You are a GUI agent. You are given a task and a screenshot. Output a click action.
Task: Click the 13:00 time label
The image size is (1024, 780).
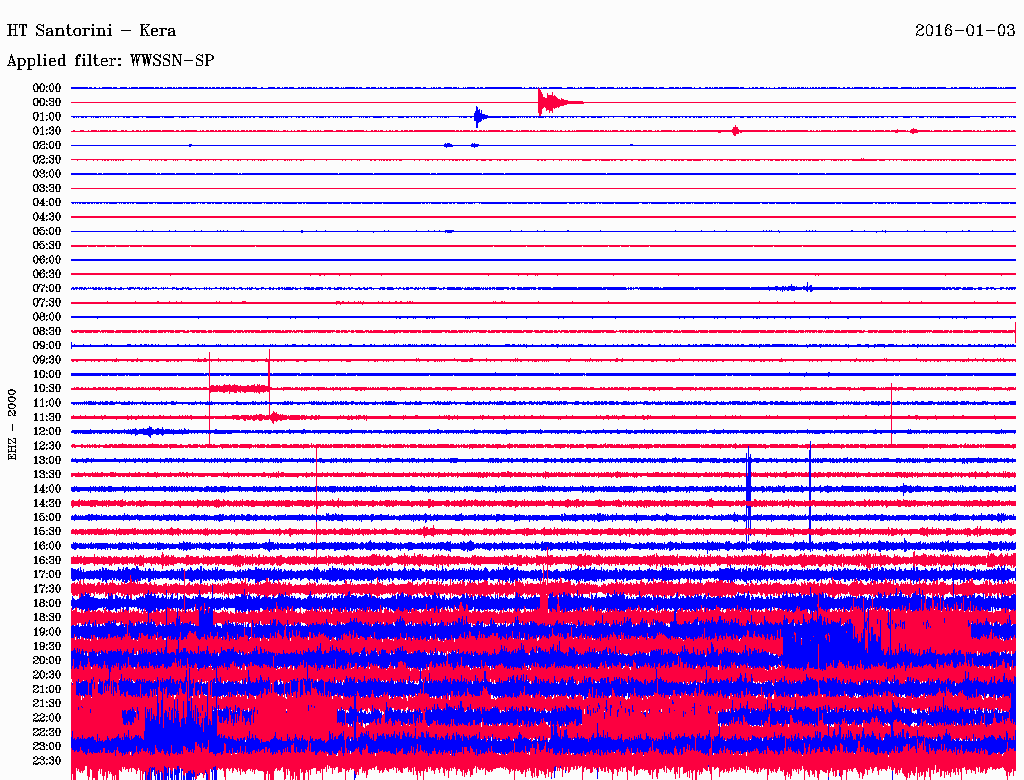point(47,460)
